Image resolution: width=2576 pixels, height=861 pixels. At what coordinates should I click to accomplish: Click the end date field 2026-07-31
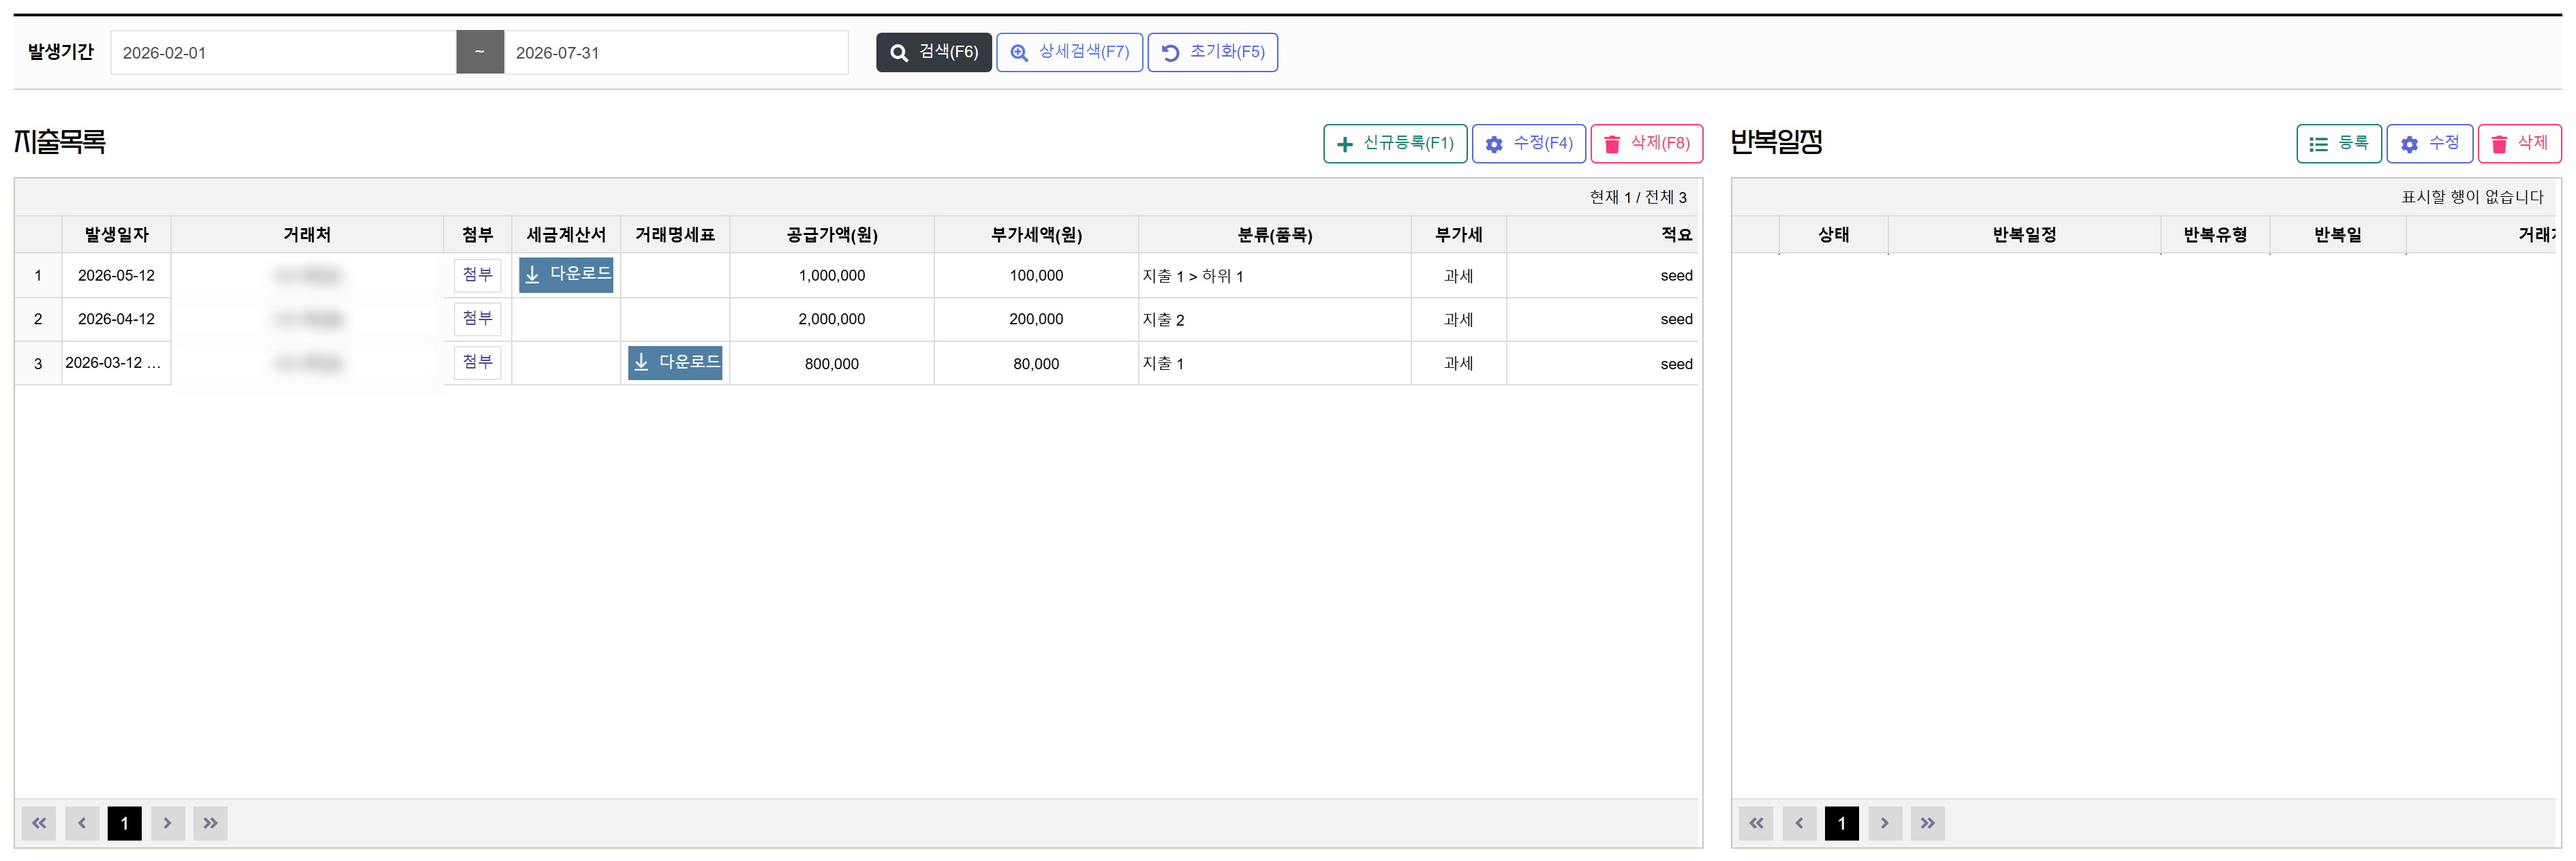coord(676,53)
